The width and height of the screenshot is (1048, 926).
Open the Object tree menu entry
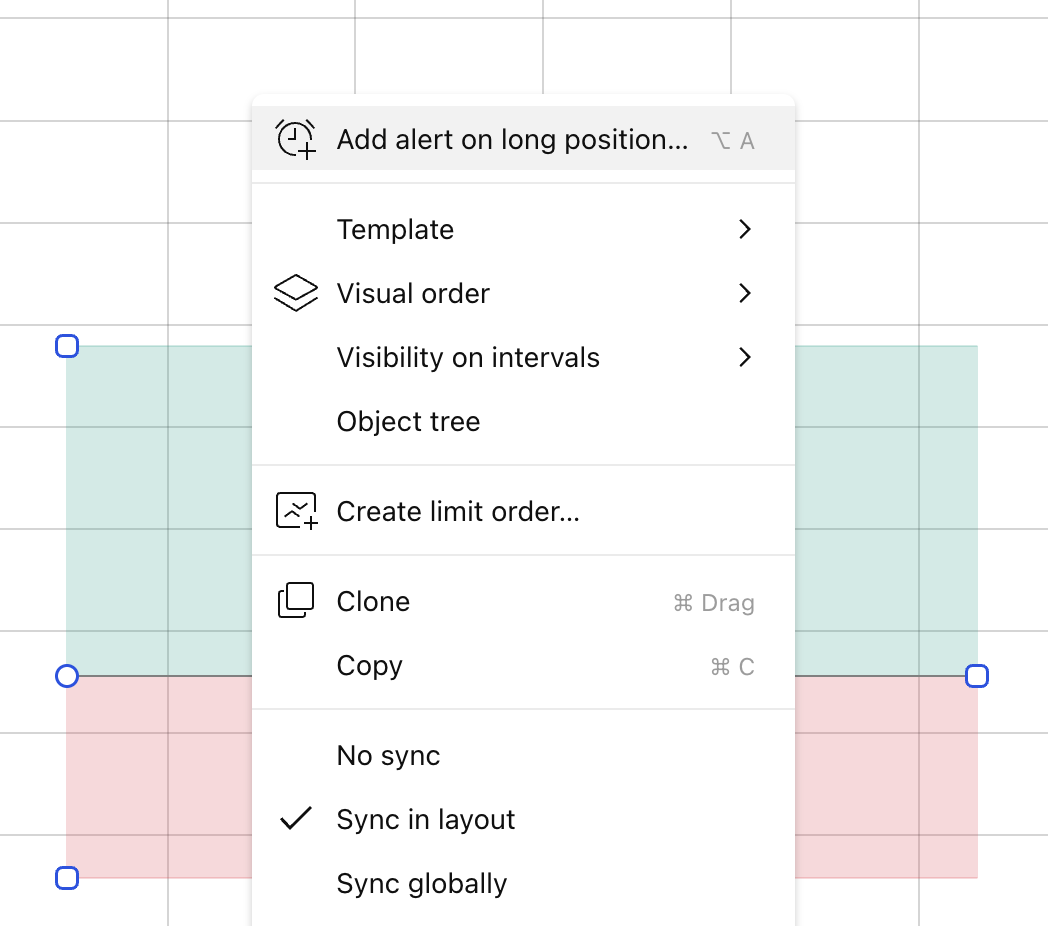523,421
